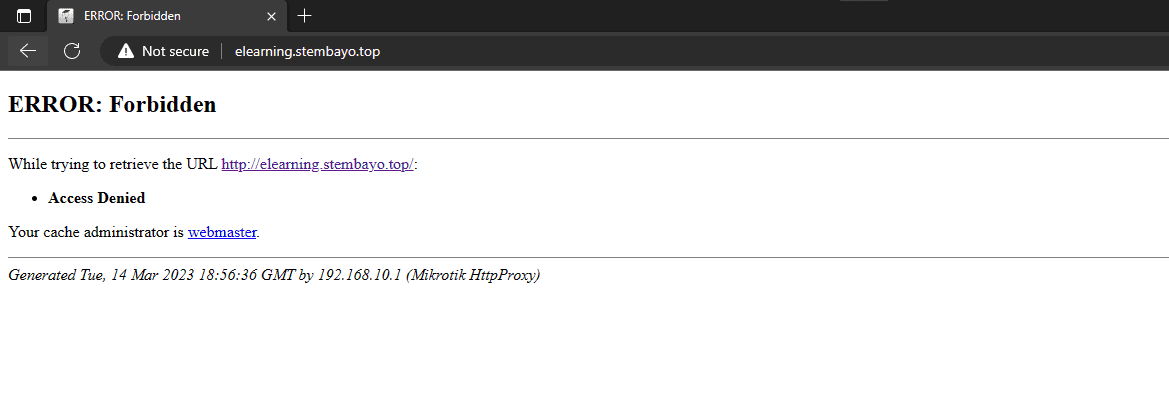Click the Generated timestamp footer line
This screenshot has width=1169, height=394.
coord(274,275)
